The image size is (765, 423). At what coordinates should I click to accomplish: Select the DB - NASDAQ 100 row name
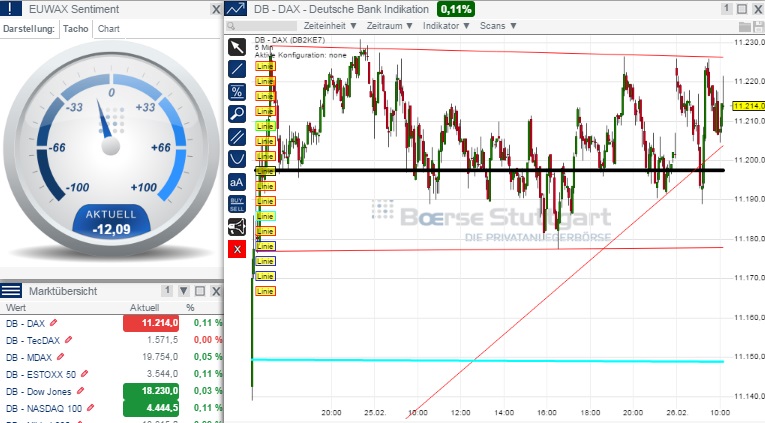pos(44,408)
